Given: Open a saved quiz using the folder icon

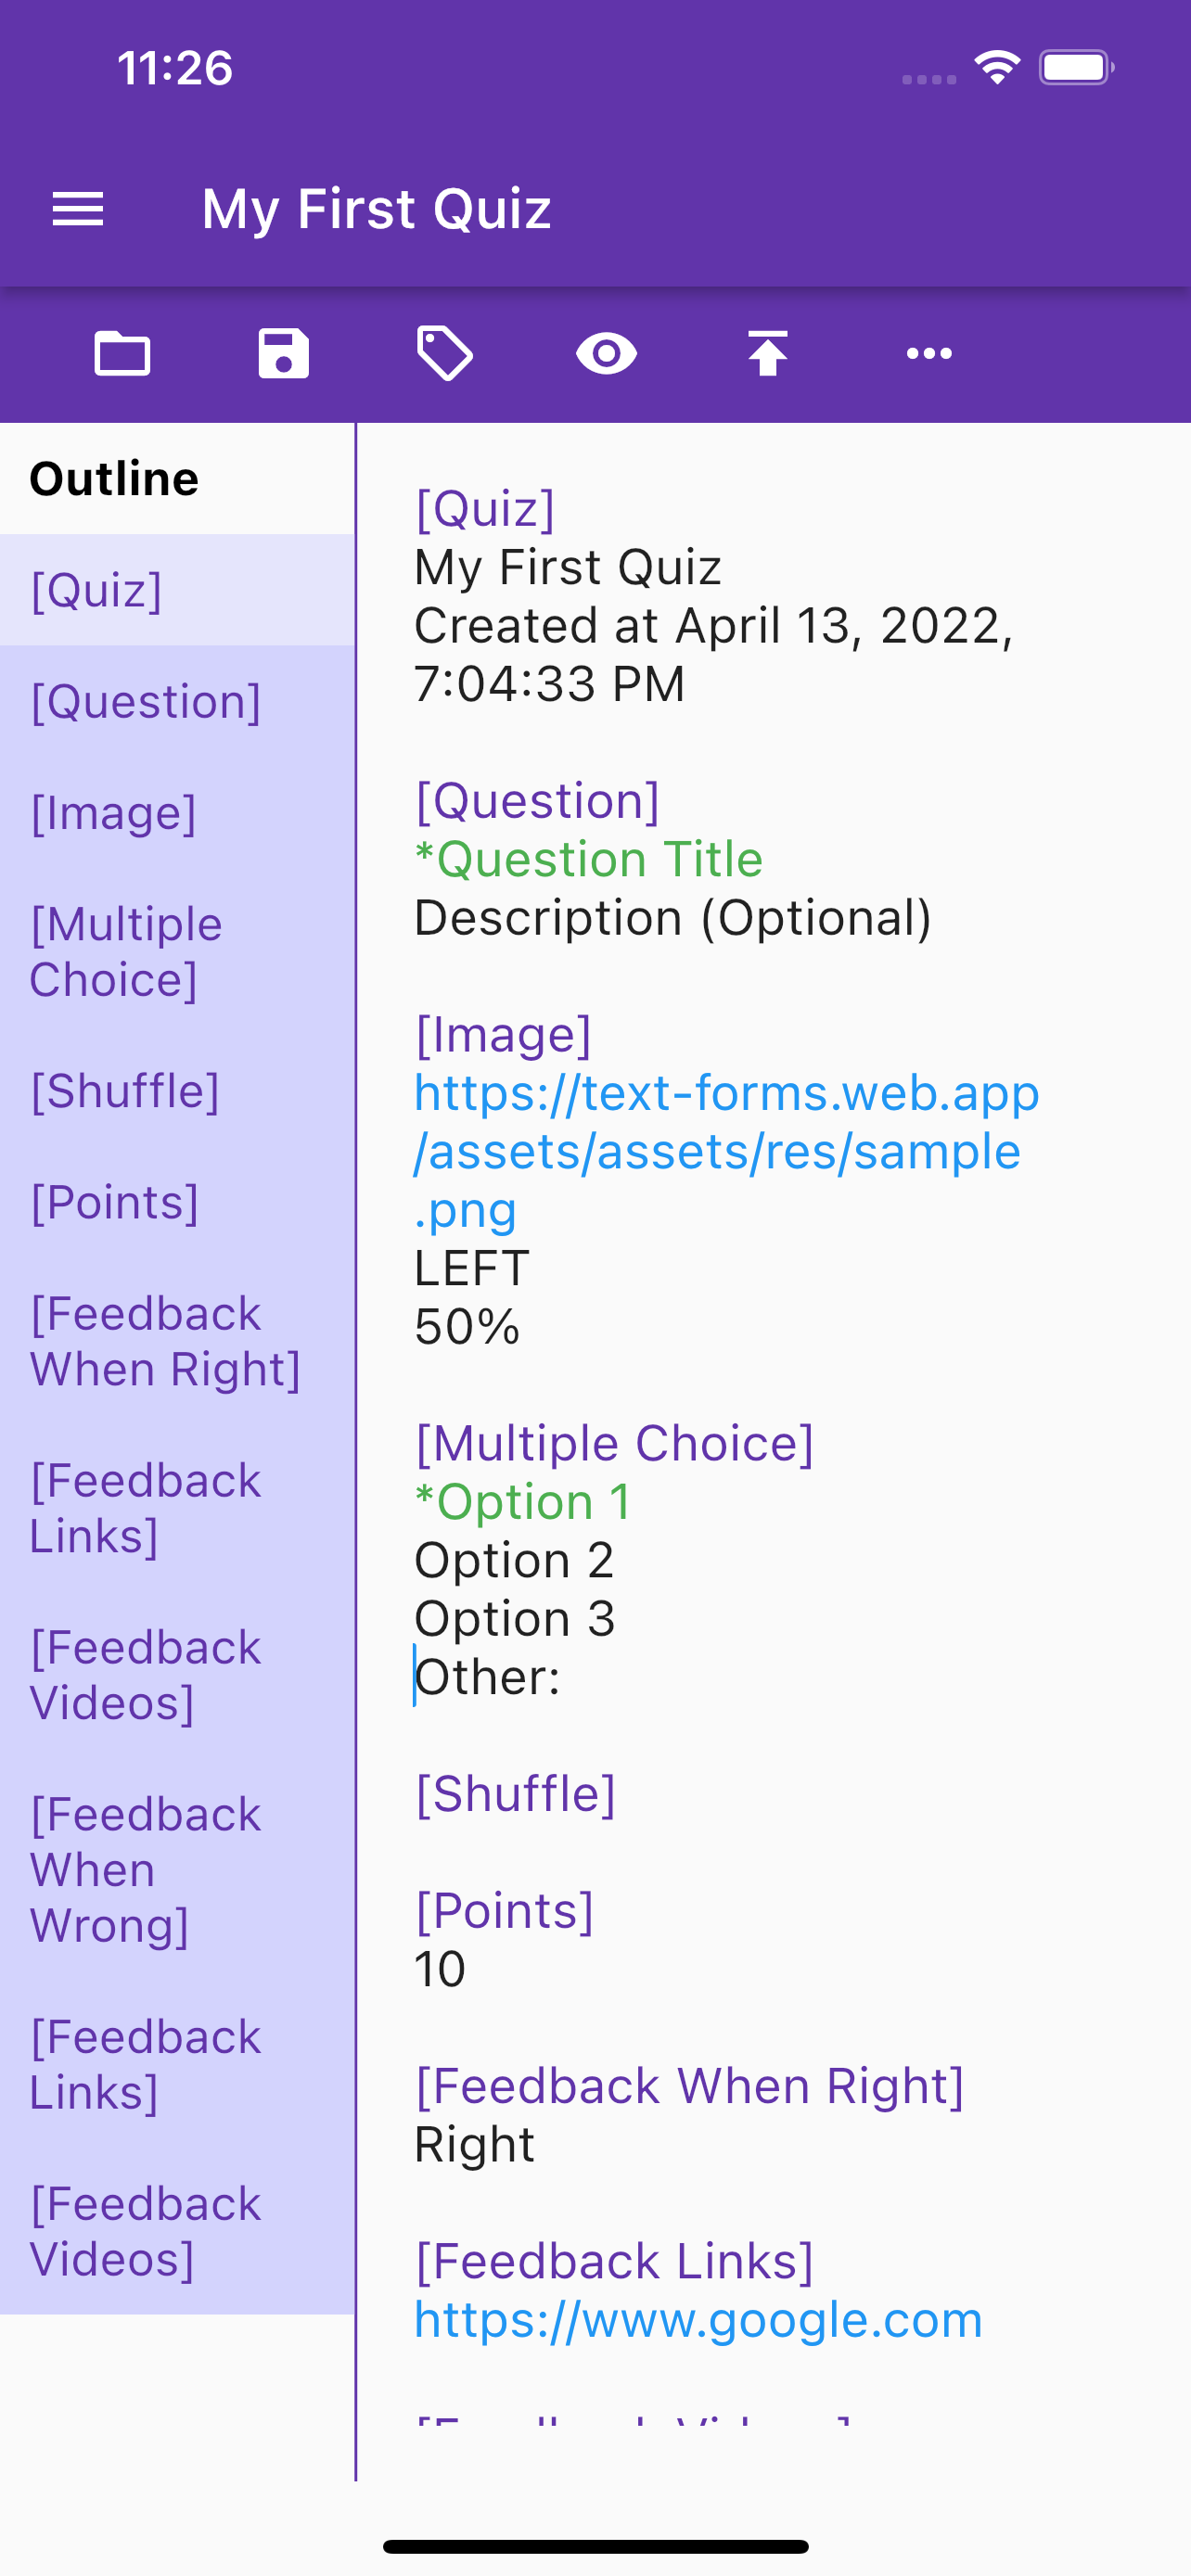Looking at the screenshot, I should pos(122,353).
